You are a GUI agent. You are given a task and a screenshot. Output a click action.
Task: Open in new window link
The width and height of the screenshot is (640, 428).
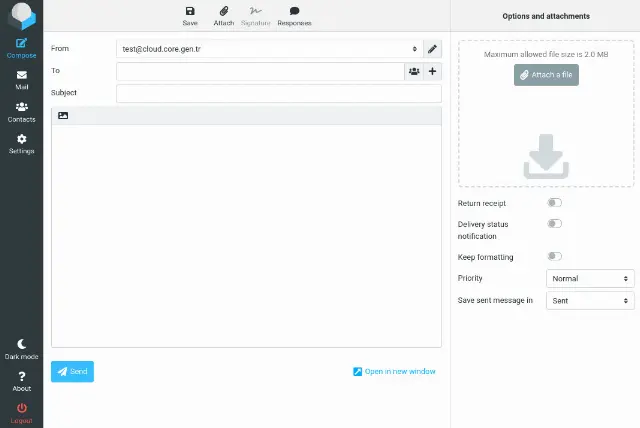pyautogui.click(x=394, y=371)
